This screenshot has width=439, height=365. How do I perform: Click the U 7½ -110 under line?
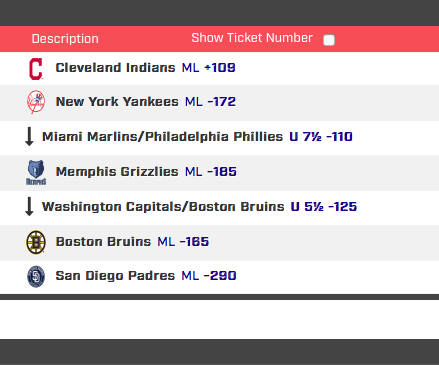tap(321, 137)
